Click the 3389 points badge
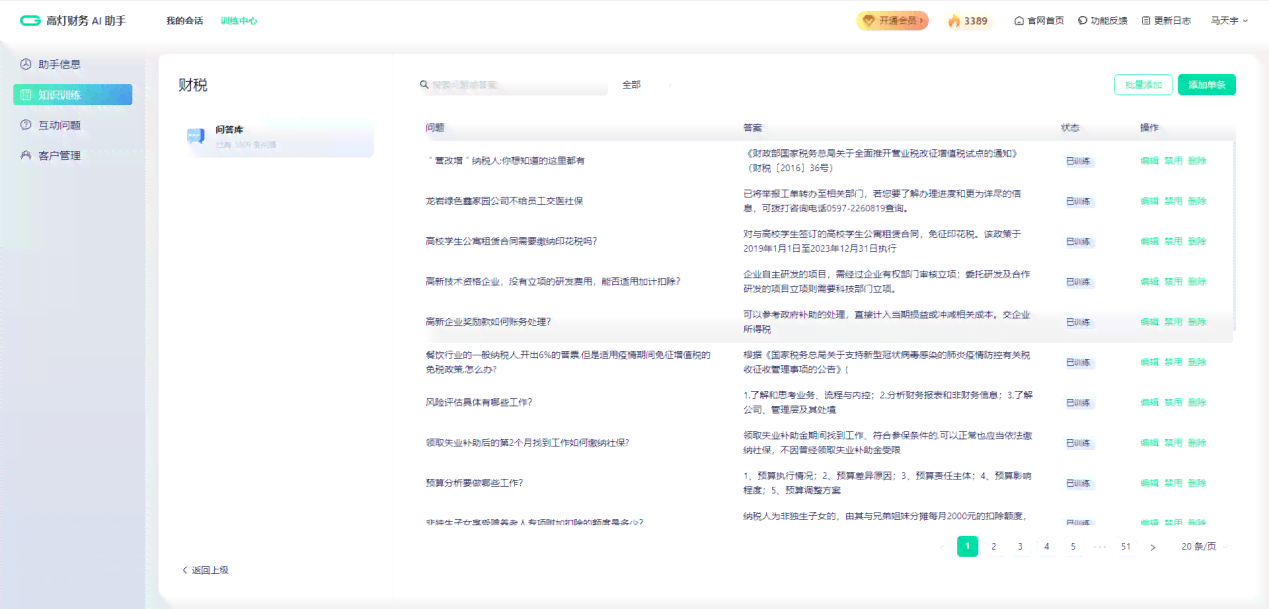This screenshot has height=609, width=1269. [x=967, y=20]
